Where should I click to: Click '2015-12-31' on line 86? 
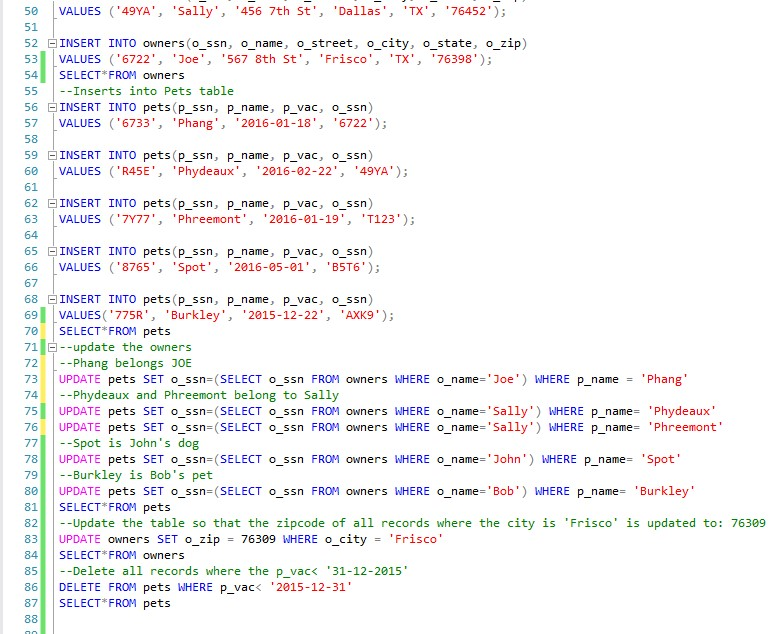coord(311,587)
